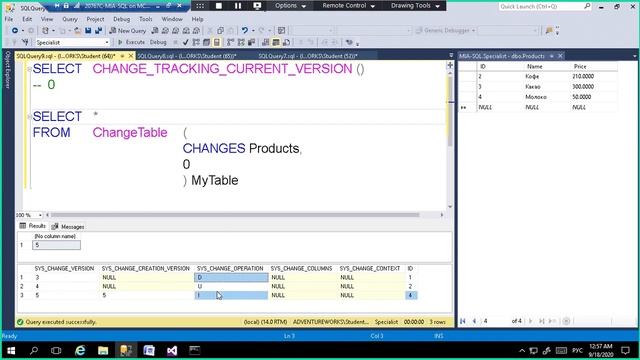Open the Drawing Tools dropdown
The width and height of the screenshot is (640, 360).
pos(415,6)
